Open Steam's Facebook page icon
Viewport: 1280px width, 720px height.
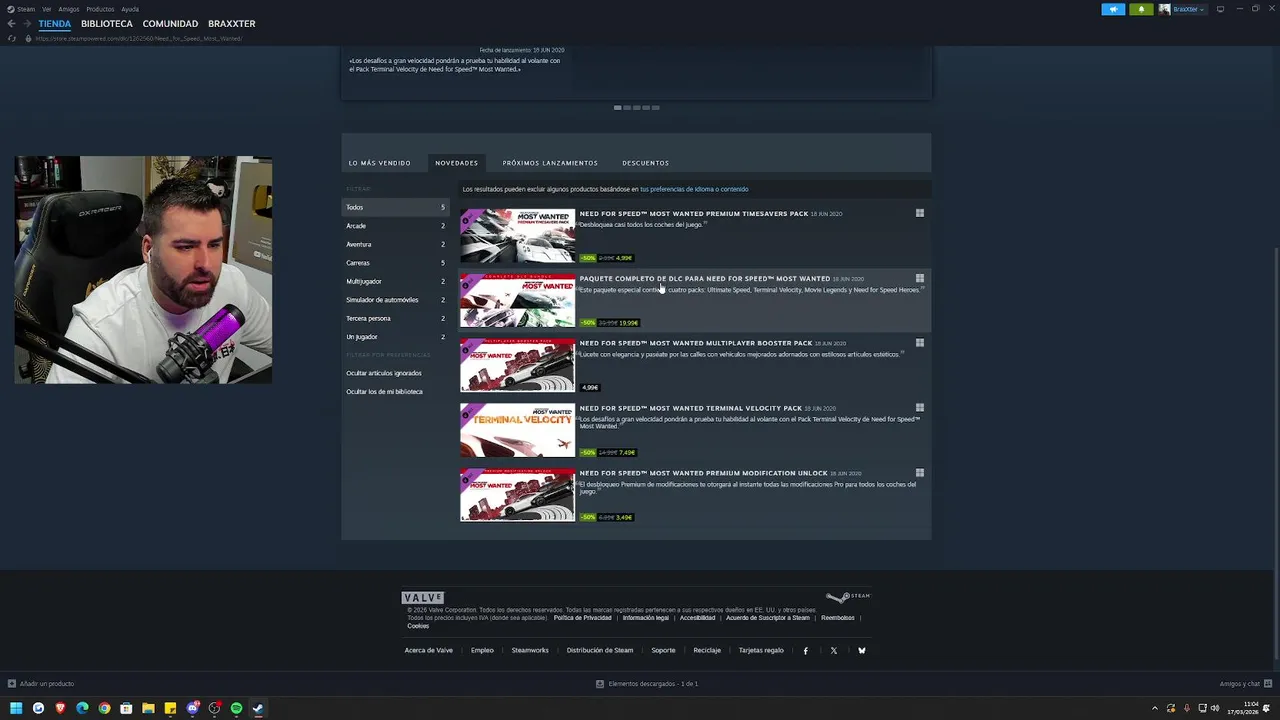click(806, 651)
